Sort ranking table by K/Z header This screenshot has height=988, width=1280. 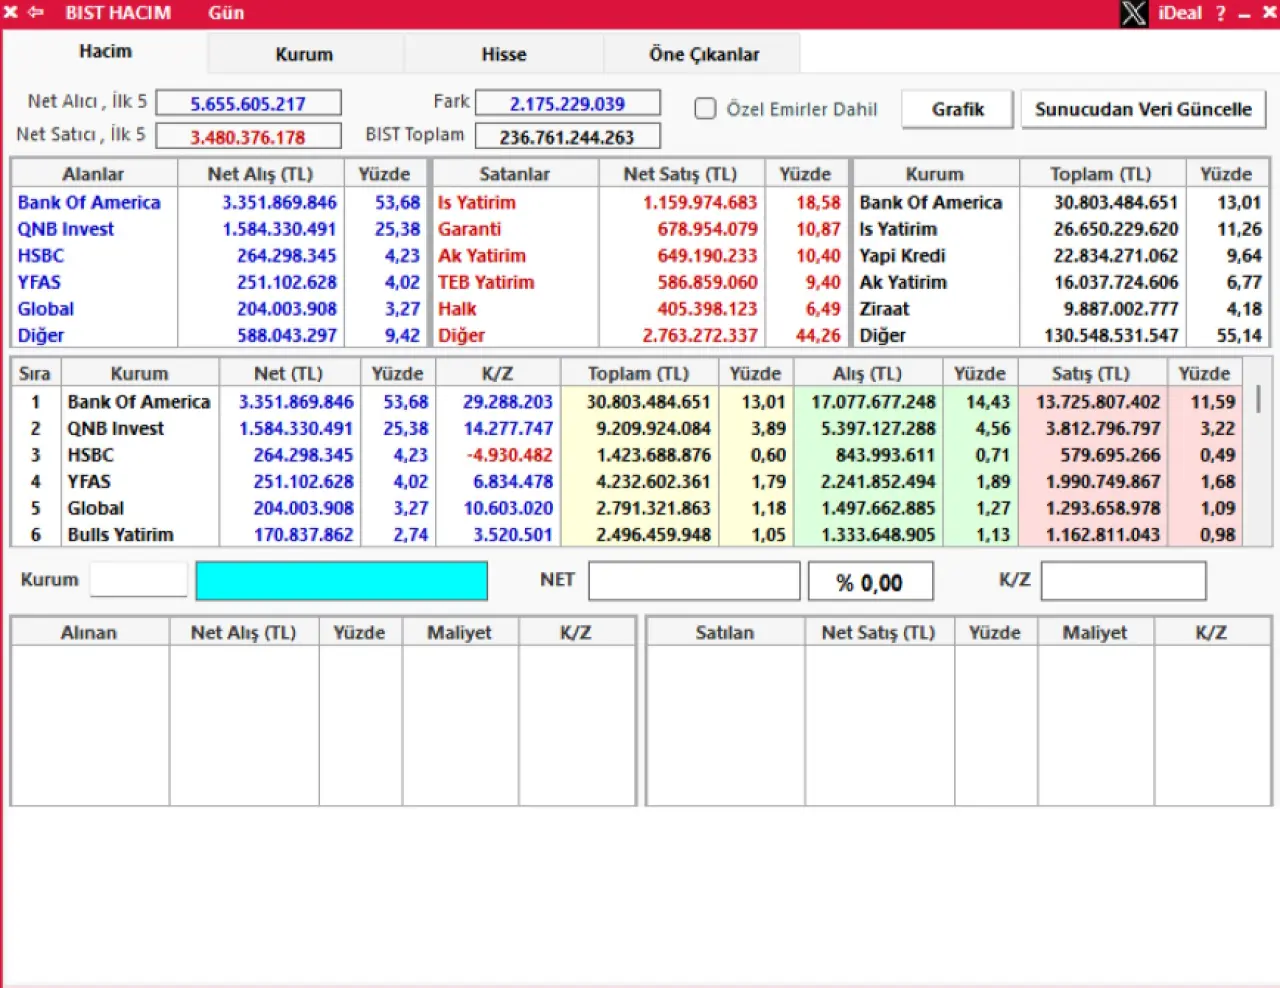point(497,374)
